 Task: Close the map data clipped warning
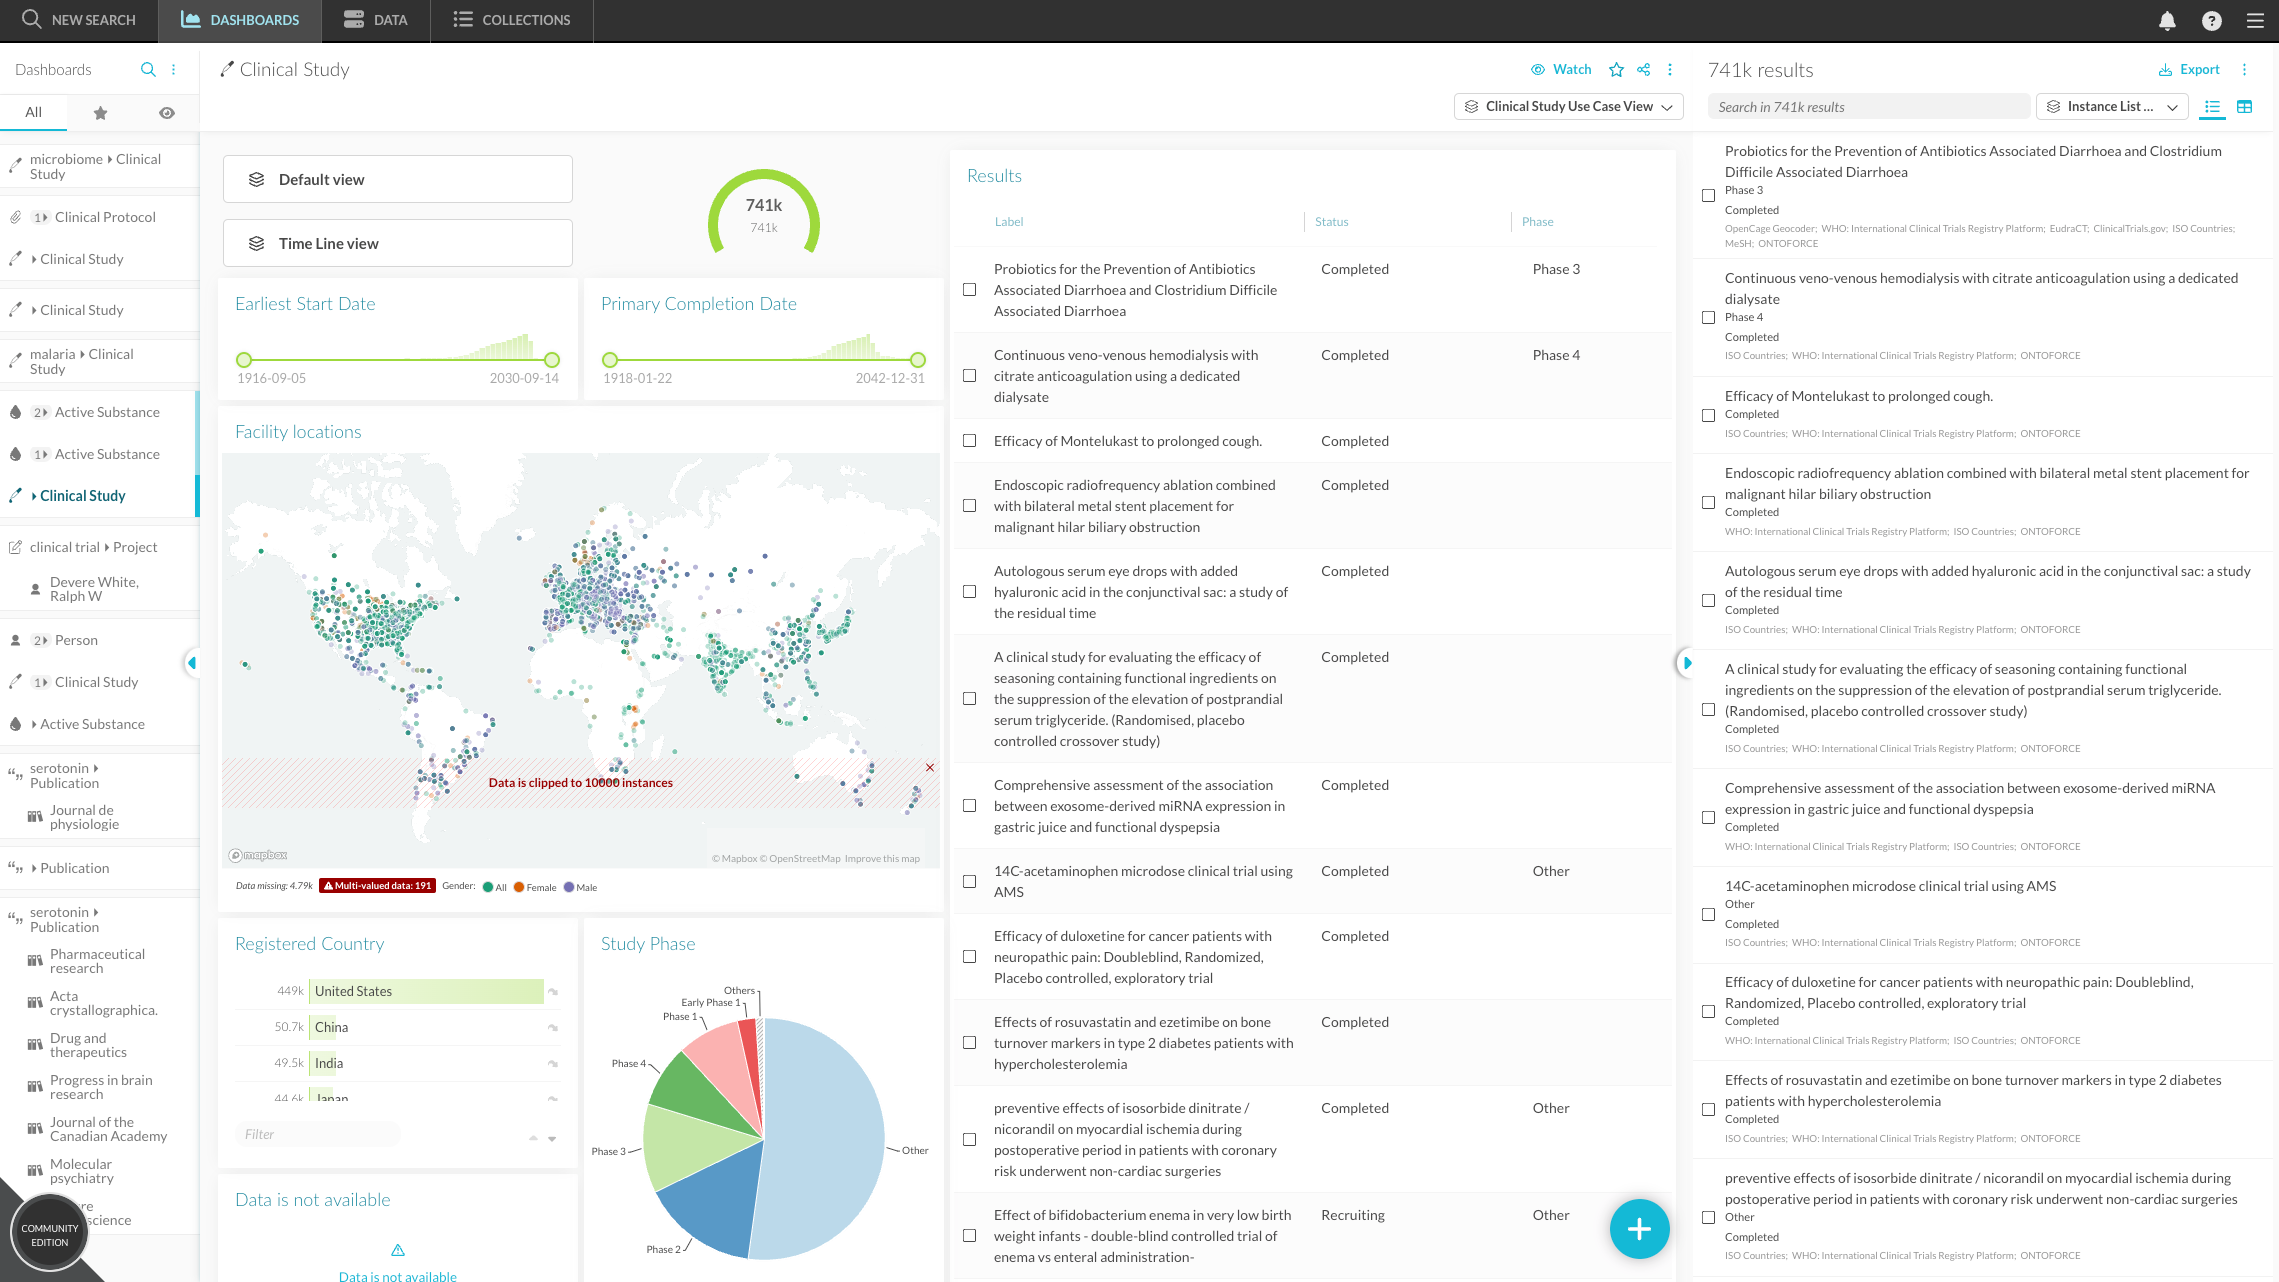tap(930, 768)
